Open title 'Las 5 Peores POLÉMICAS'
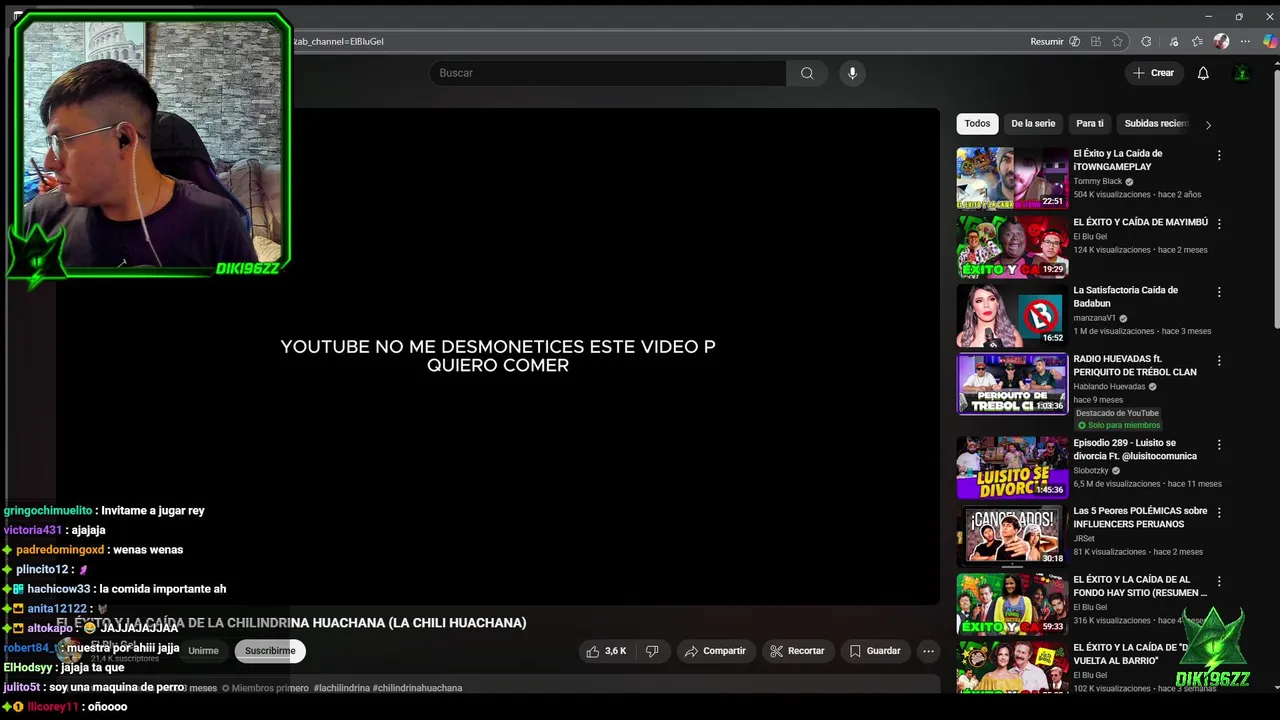 [1140, 517]
